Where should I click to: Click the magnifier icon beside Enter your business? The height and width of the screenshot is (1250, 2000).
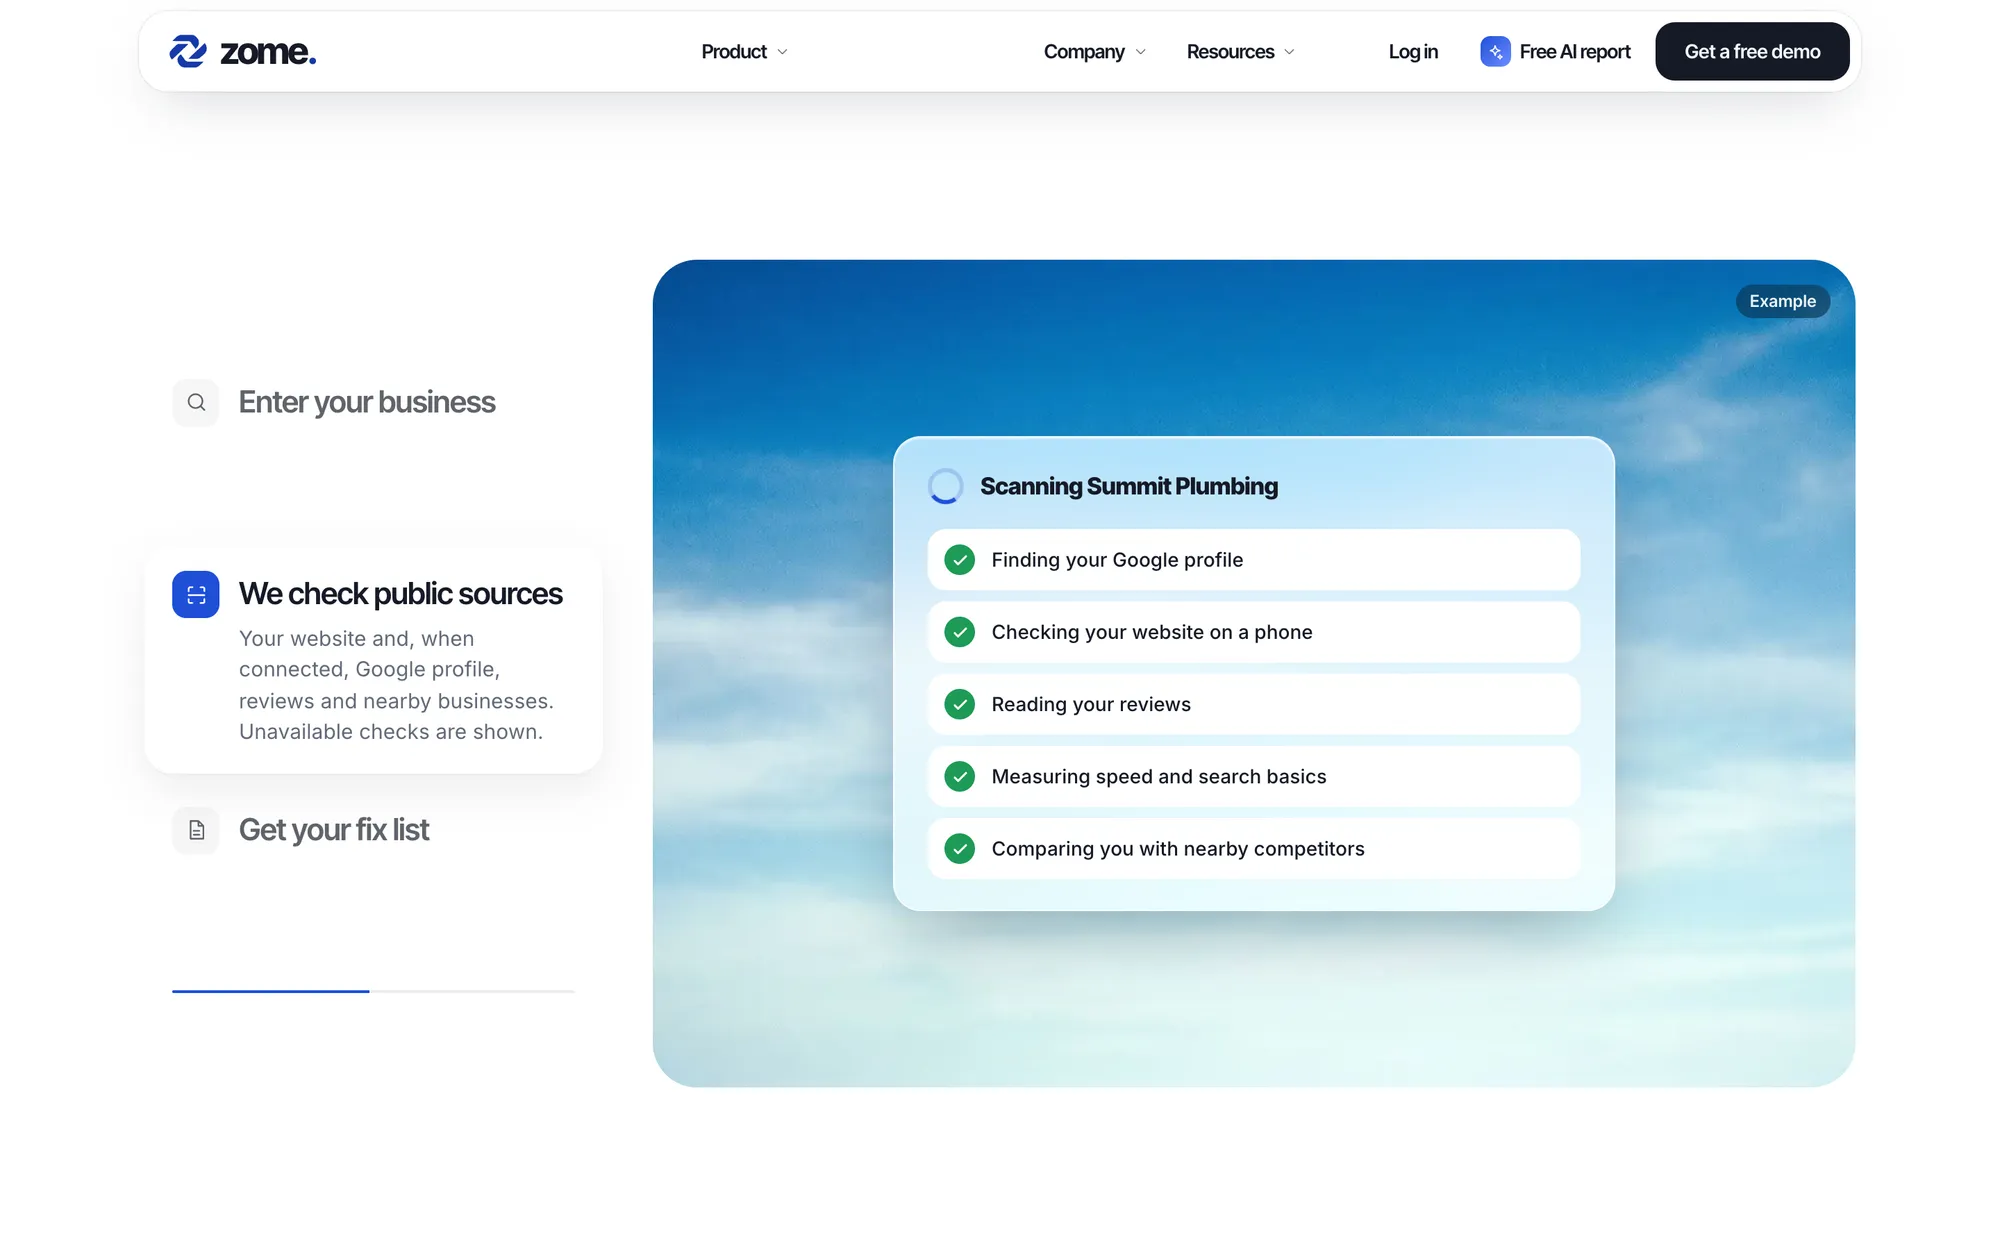pos(196,402)
